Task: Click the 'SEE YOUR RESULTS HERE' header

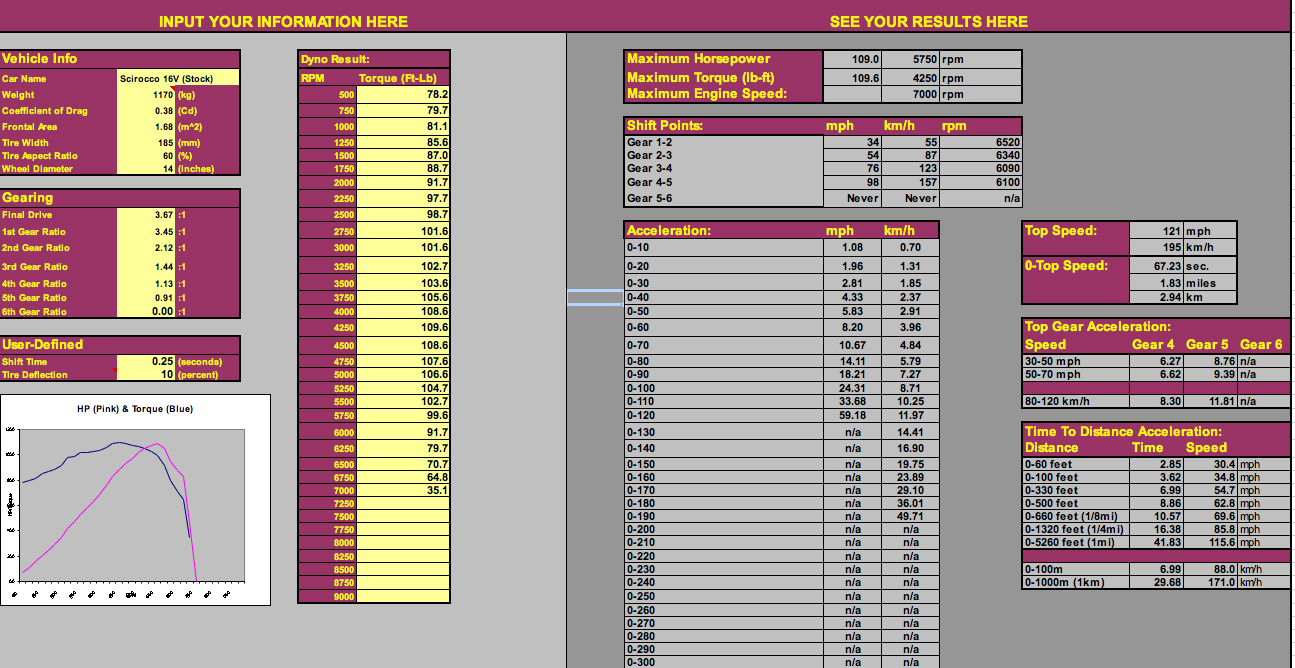Action: point(928,21)
